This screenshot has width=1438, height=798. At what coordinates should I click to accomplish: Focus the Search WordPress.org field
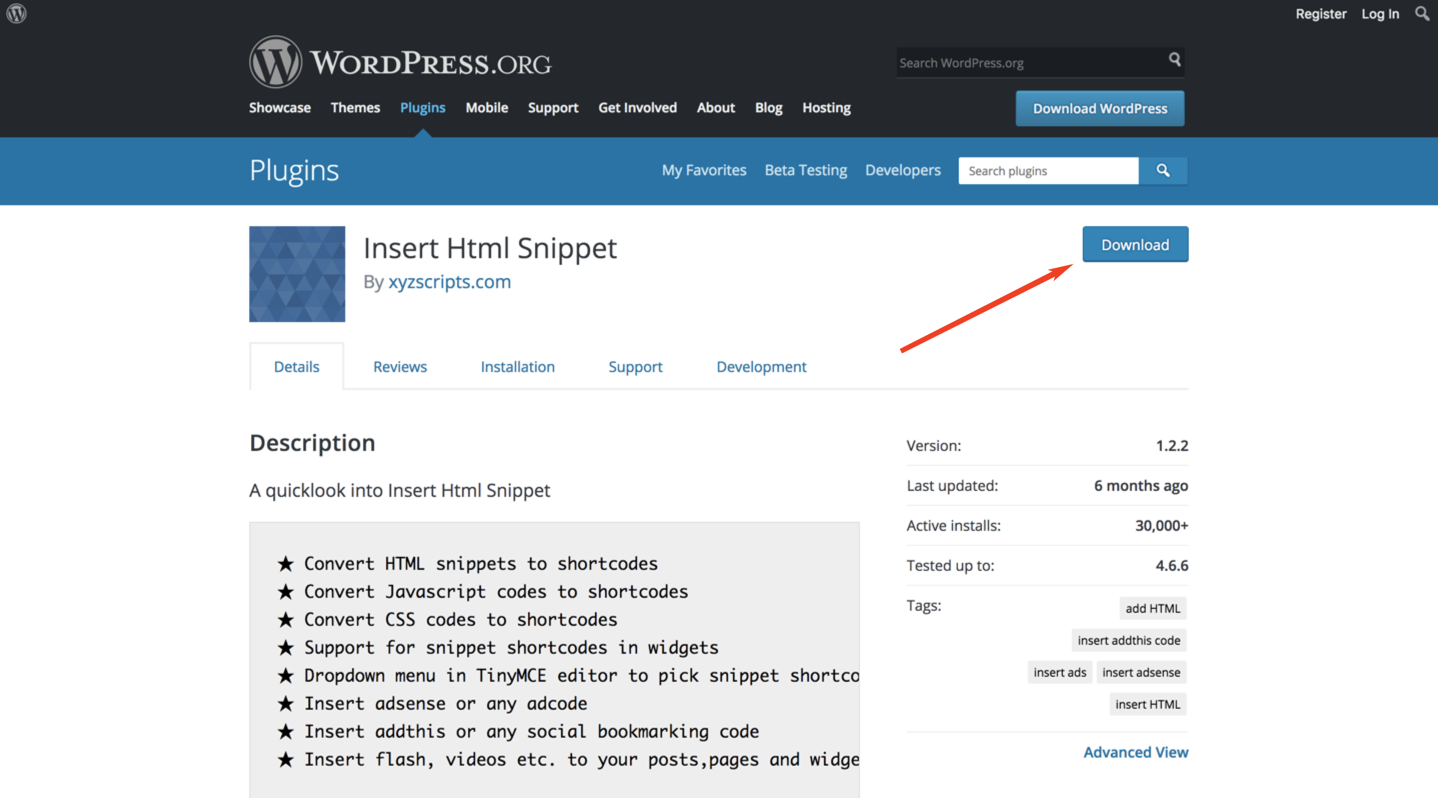tap(1031, 63)
